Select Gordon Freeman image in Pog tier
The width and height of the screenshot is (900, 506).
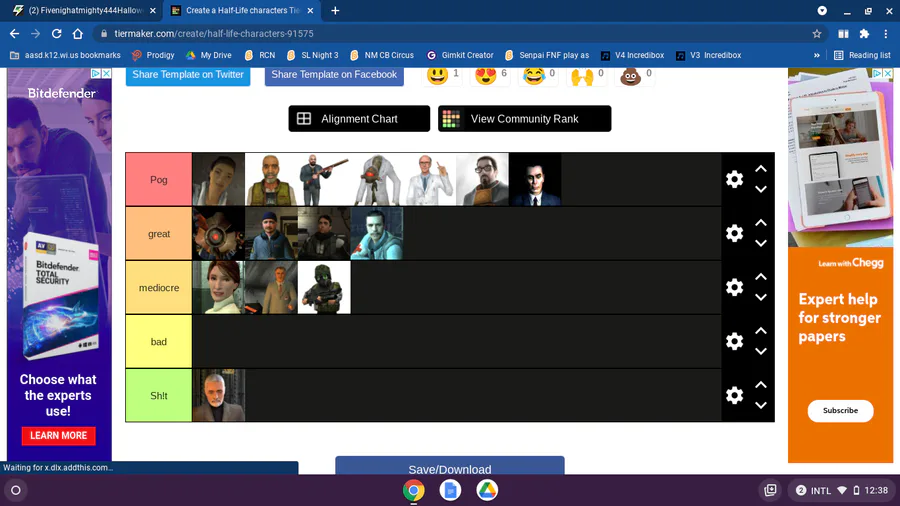(482, 179)
